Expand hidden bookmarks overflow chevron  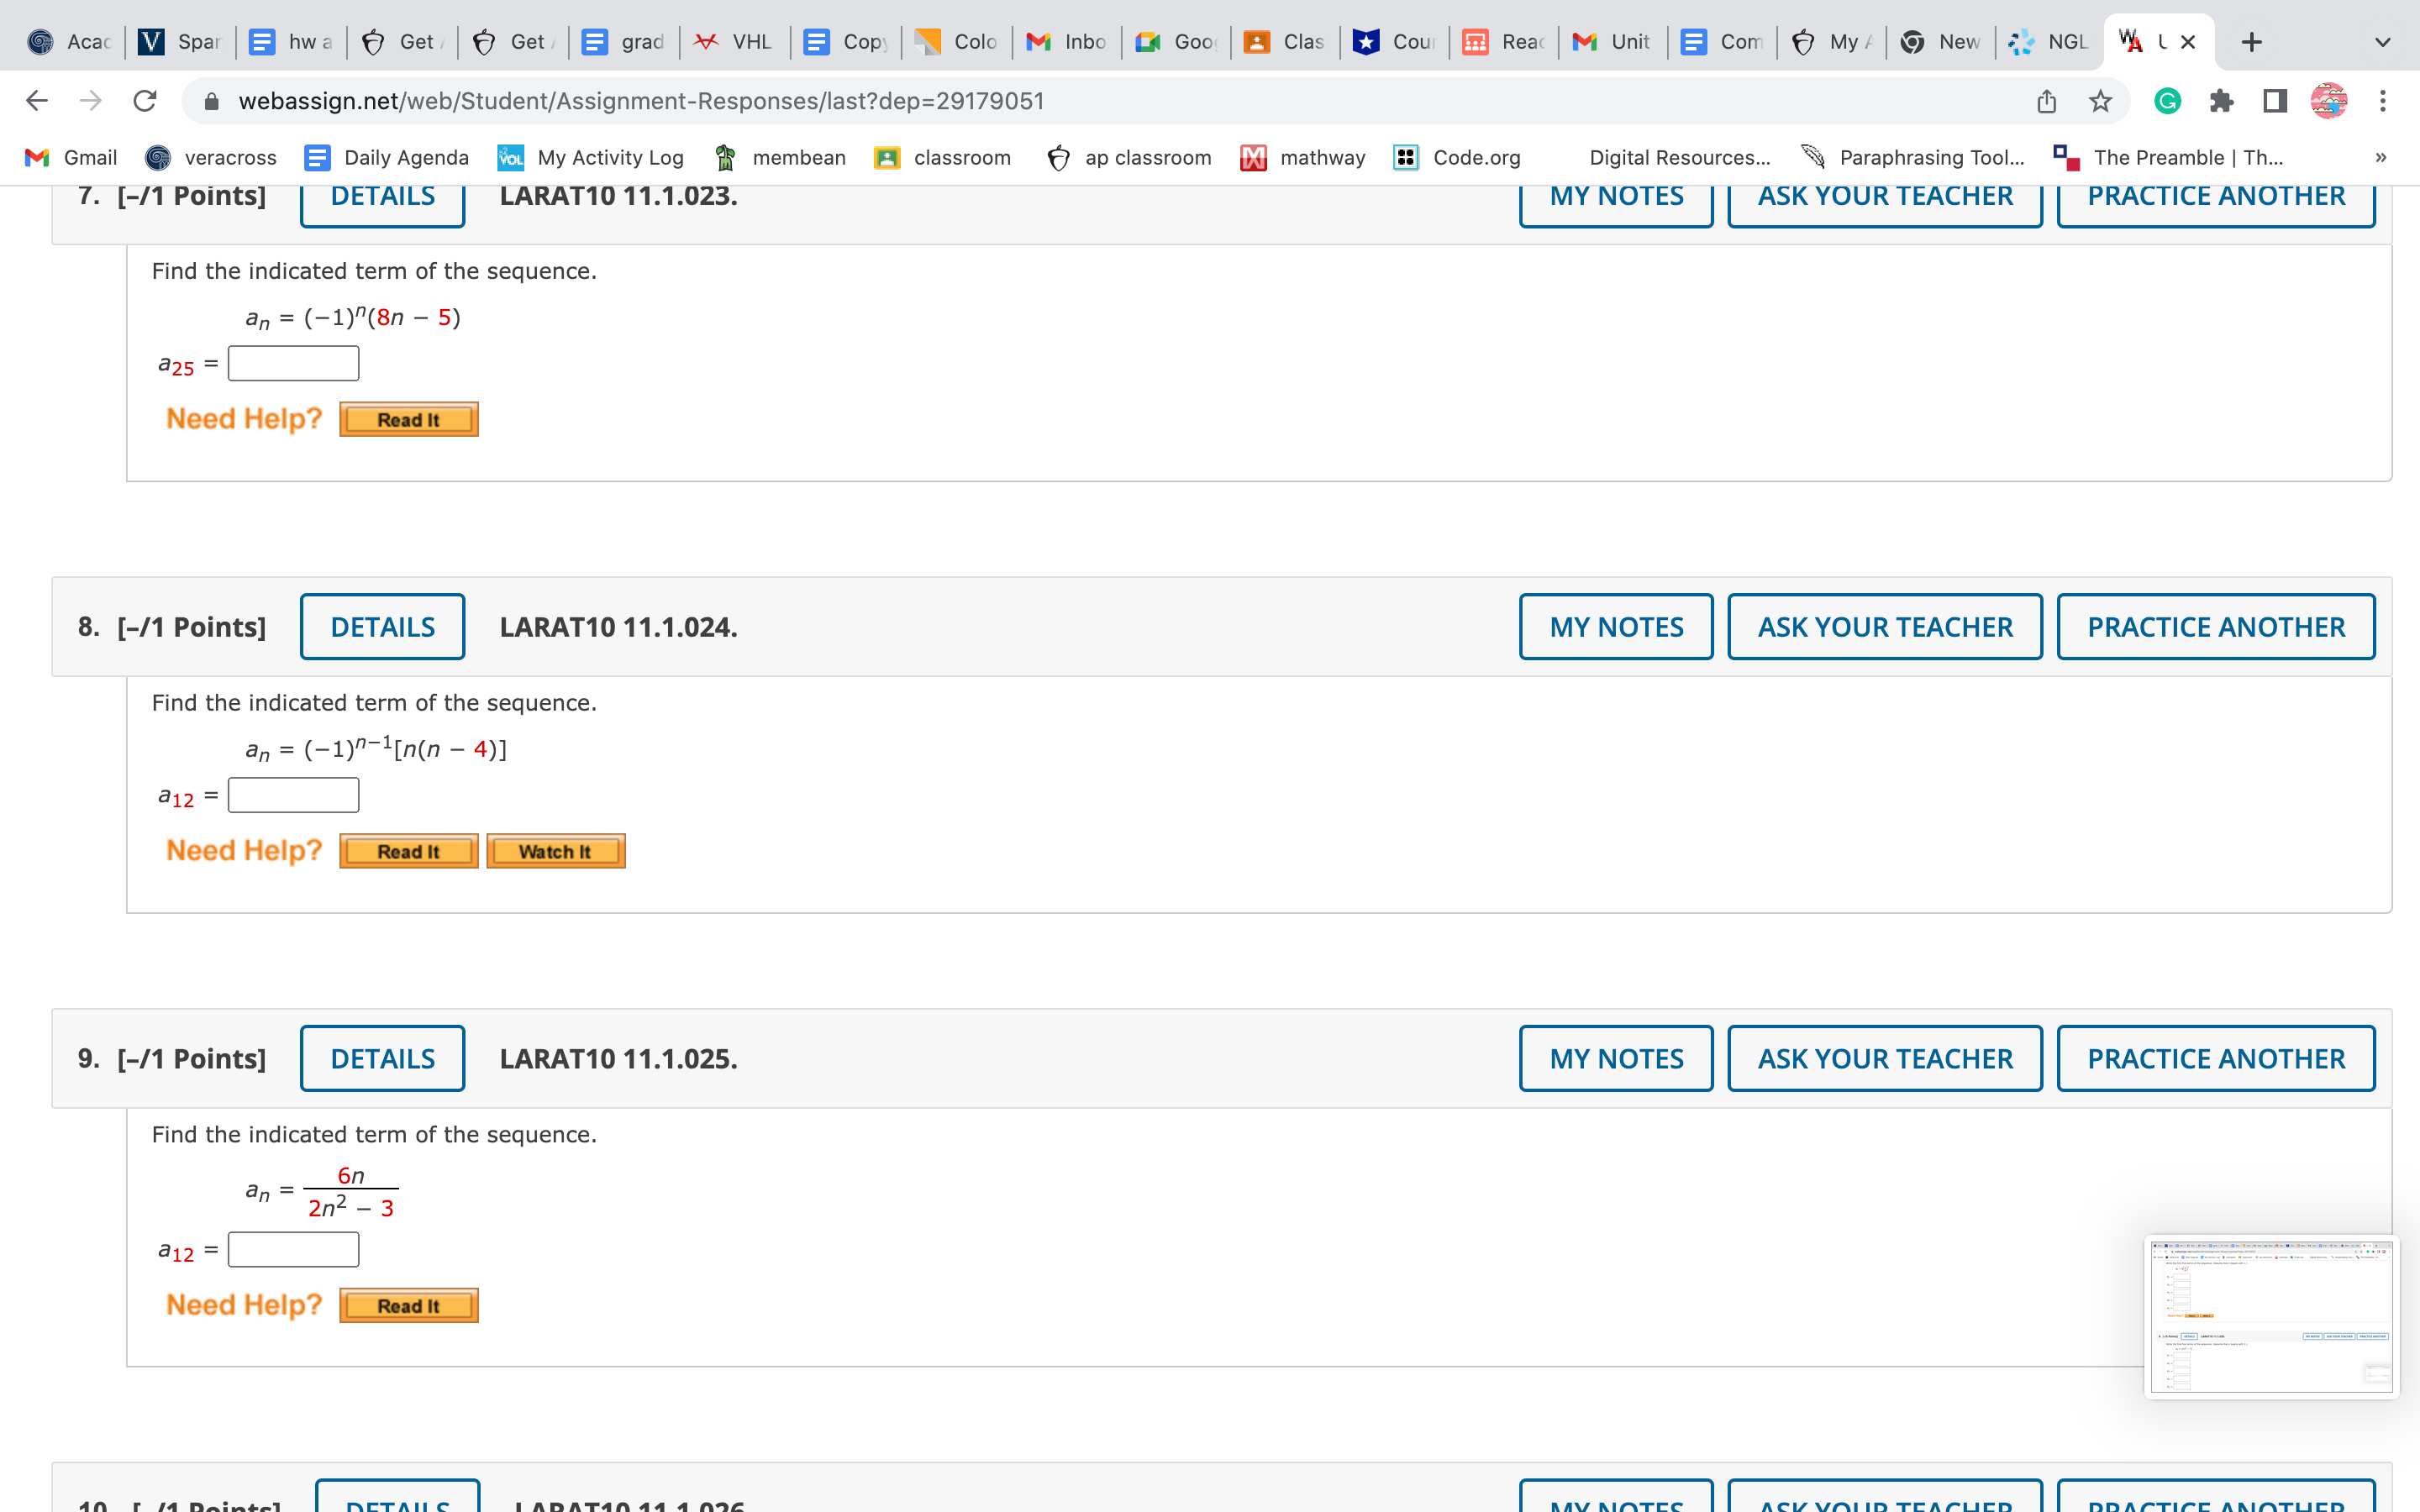2381,157
